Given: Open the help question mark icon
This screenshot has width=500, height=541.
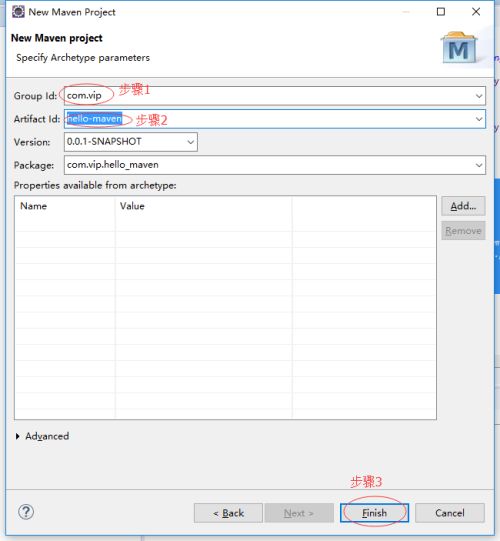Looking at the screenshot, I should click(26, 512).
